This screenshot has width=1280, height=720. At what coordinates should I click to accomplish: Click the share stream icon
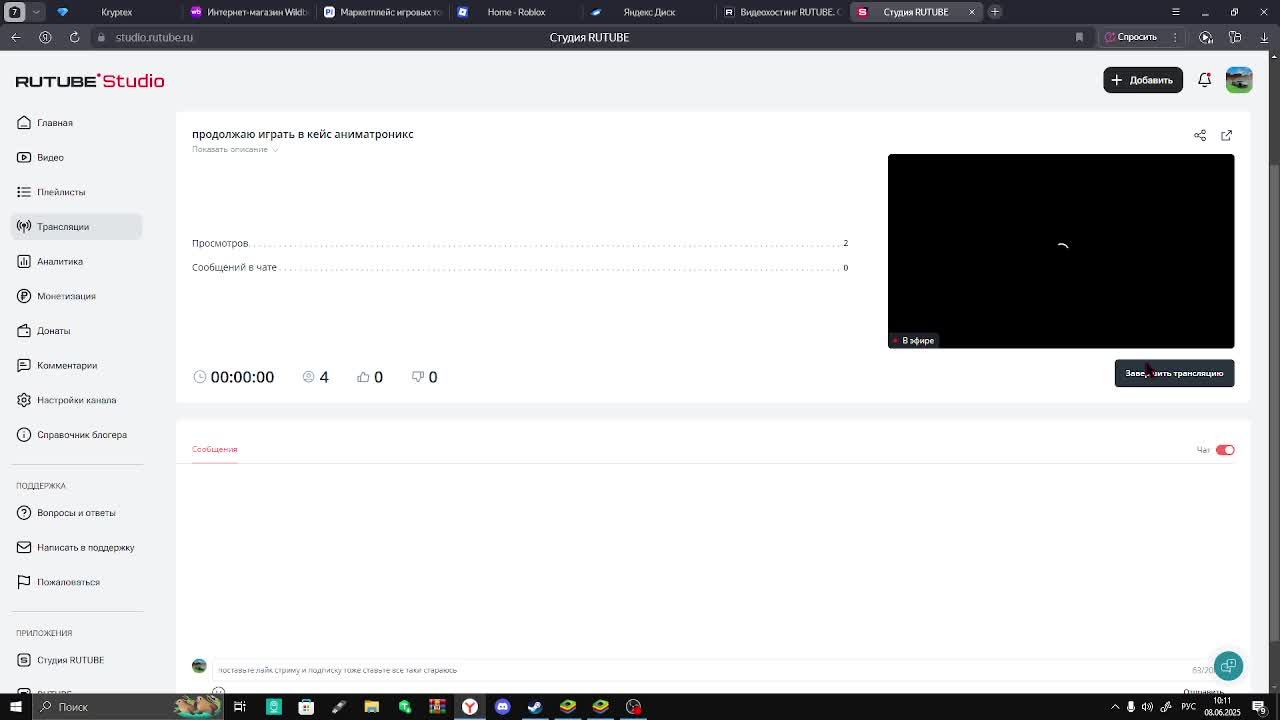coord(1200,135)
